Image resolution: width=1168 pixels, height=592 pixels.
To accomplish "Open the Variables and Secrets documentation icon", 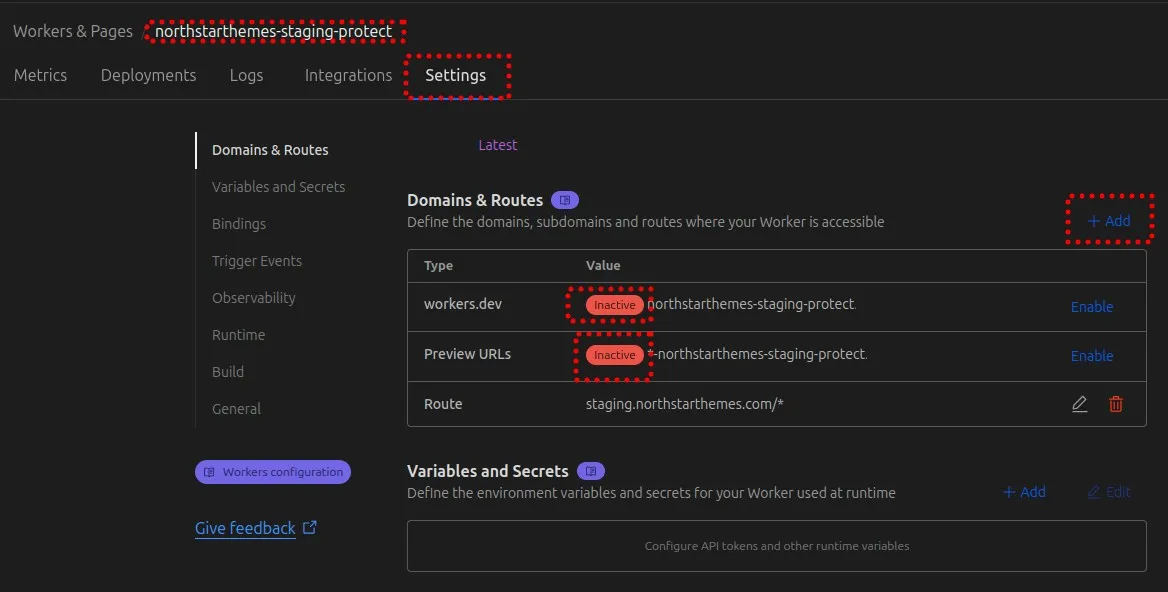I will tap(591, 471).
